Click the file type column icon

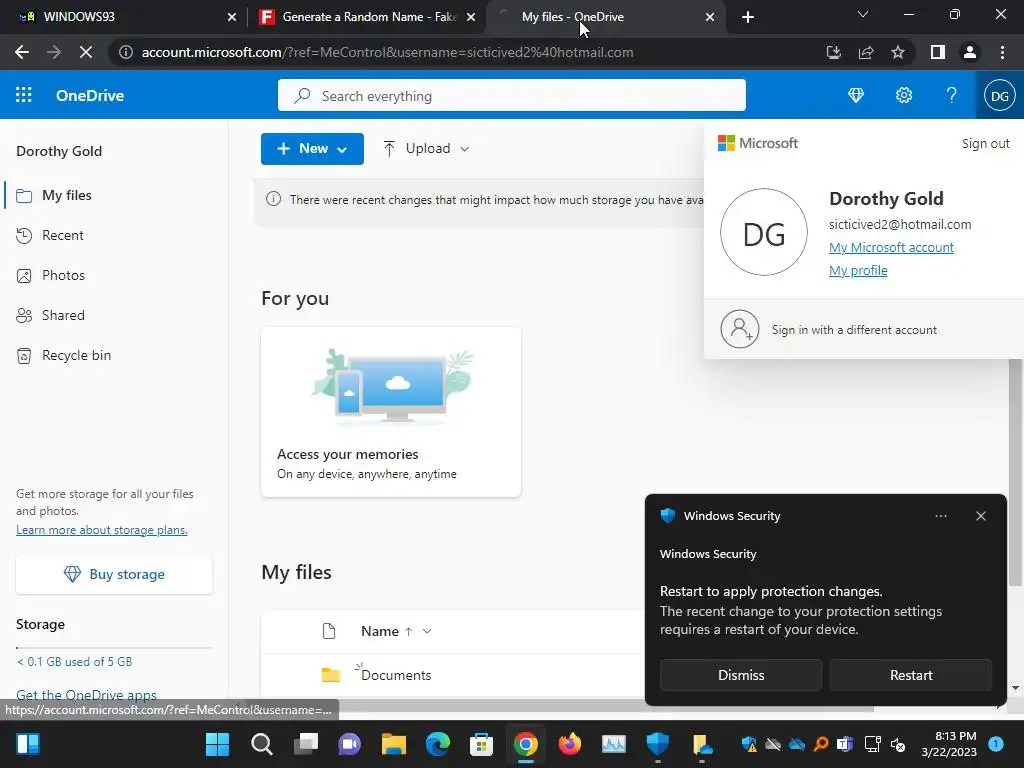[329, 631]
